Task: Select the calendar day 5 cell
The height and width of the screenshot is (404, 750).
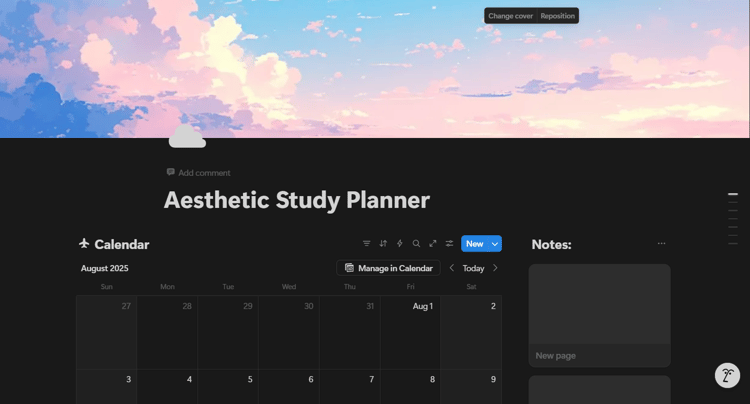Action: (x=228, y=387)
